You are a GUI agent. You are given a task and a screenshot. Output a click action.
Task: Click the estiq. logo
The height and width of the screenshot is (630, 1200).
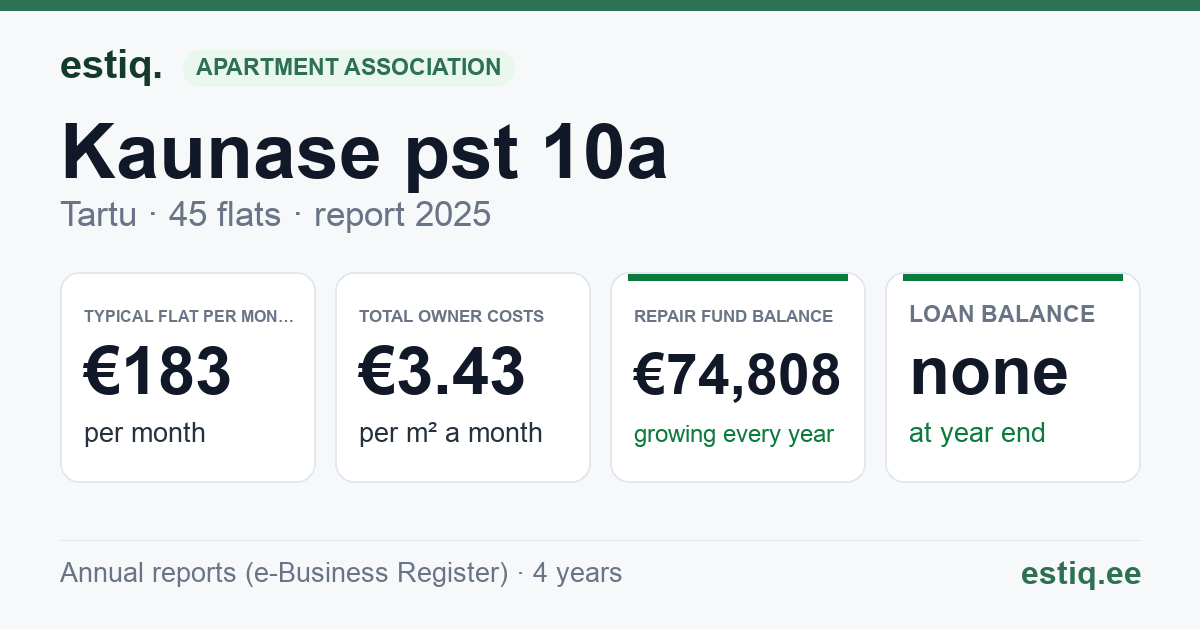(x=111, y=66)
